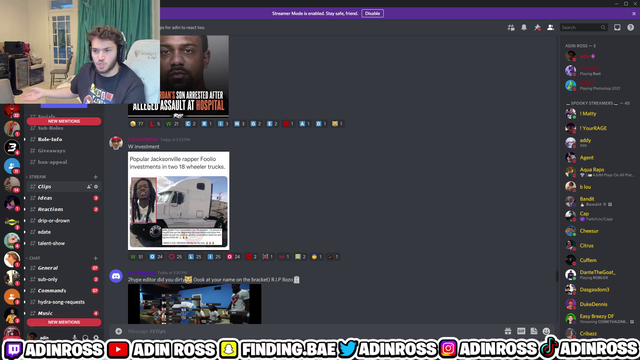Click the Discord logo avatar on message

[x=116, y=276]
